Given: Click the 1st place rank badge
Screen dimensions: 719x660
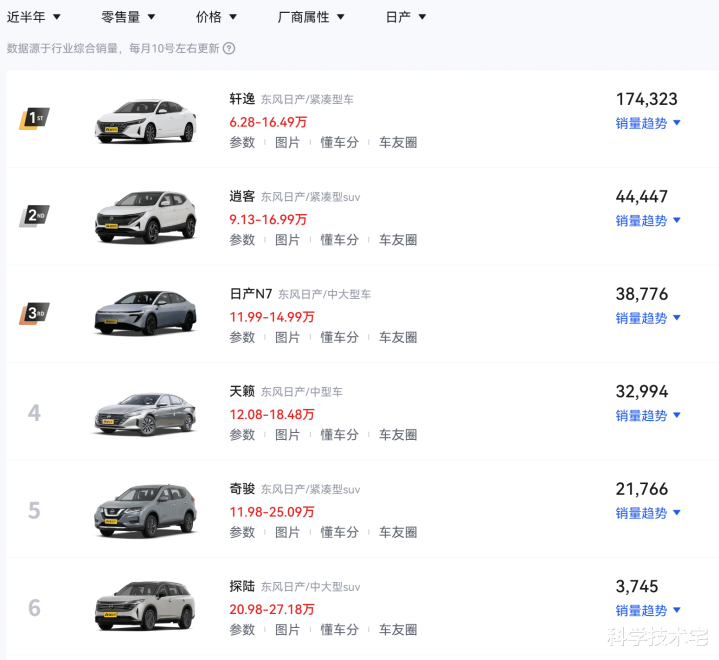Looking at the screenshot, I should [34, 119].
